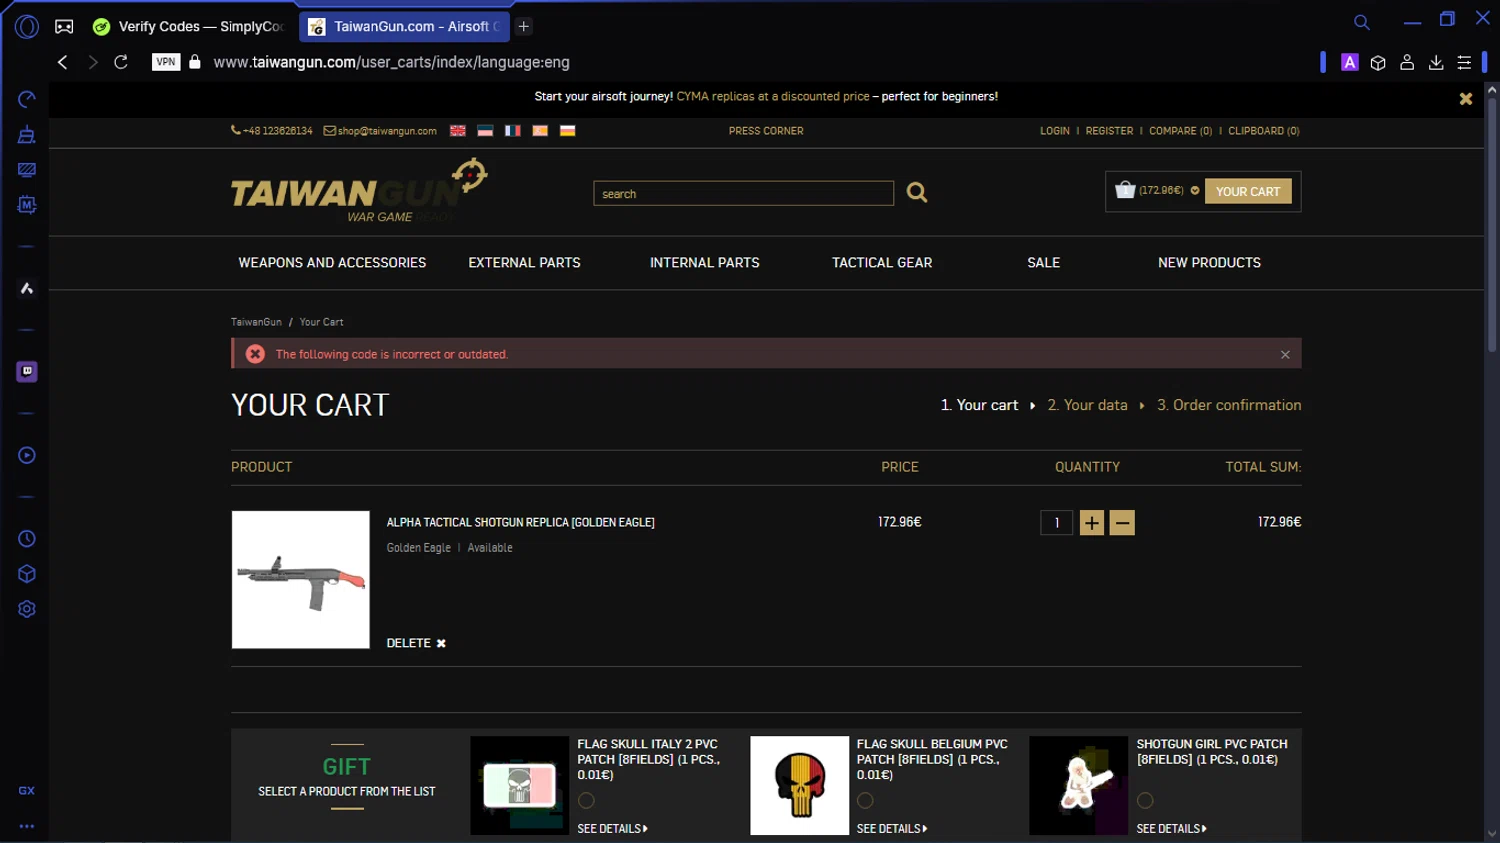Delete the shotgun from cart
The width and height of the screenshot is (1500, 843).
tap(416, 643)
